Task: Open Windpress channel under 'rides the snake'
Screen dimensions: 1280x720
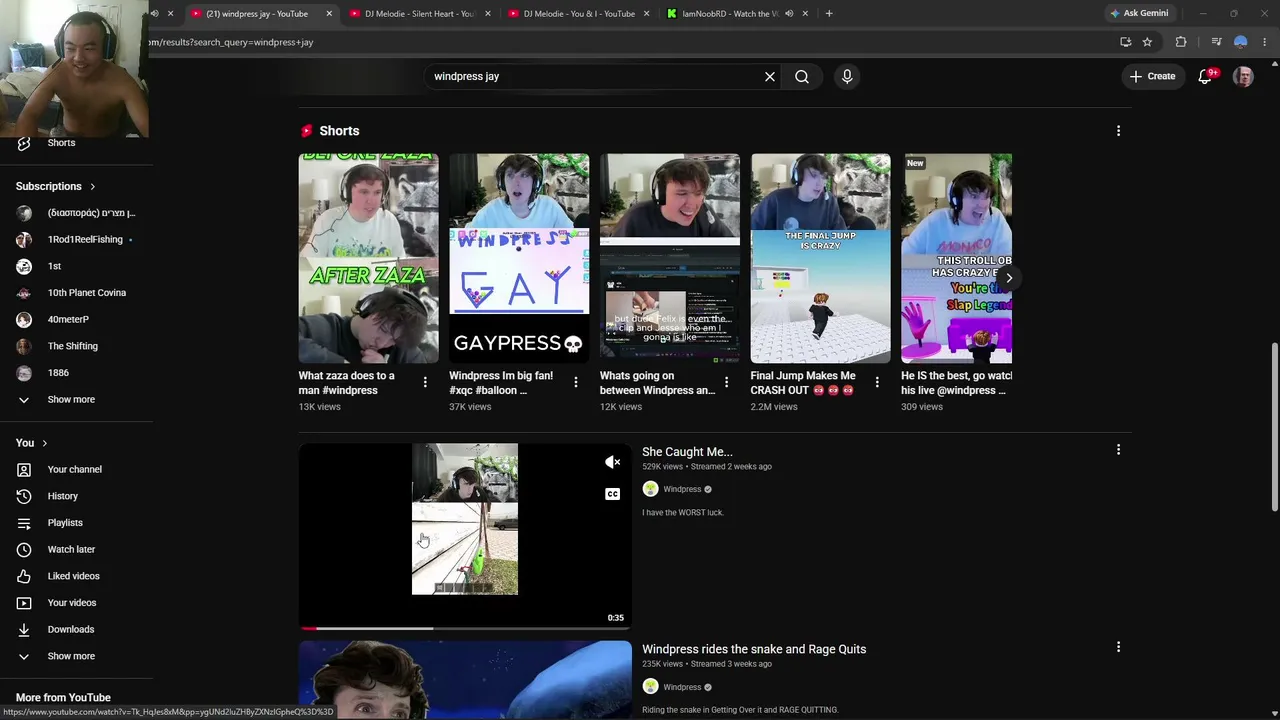Action: (682, 687)
